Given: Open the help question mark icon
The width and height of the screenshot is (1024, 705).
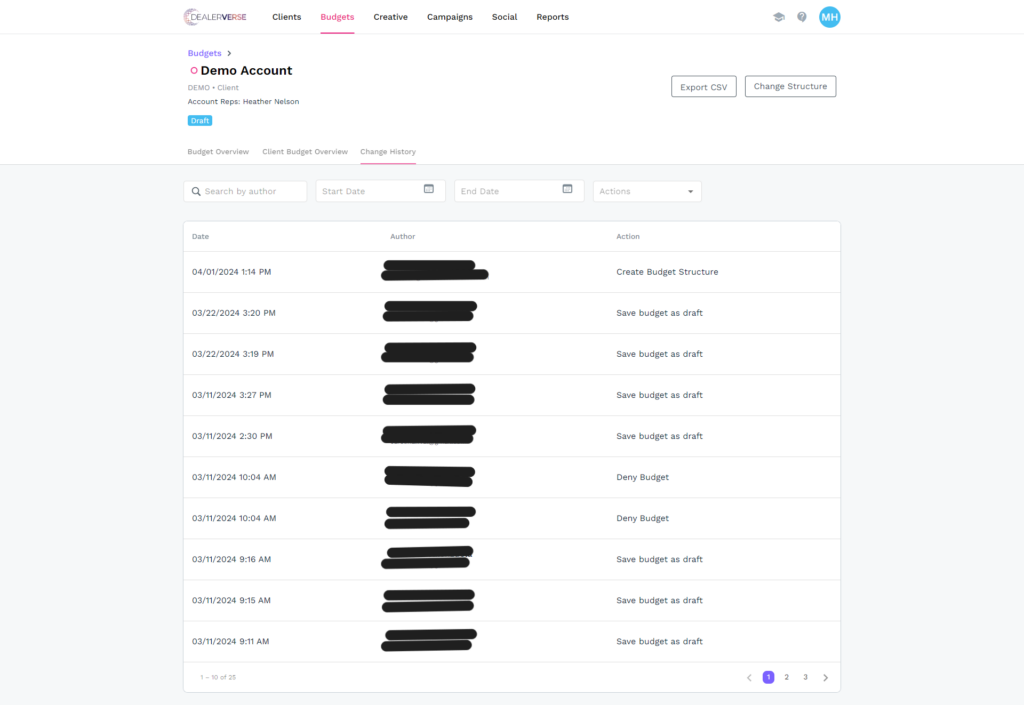Looking at the screenshot, I should pyautogui.click(x=802, y=17).
